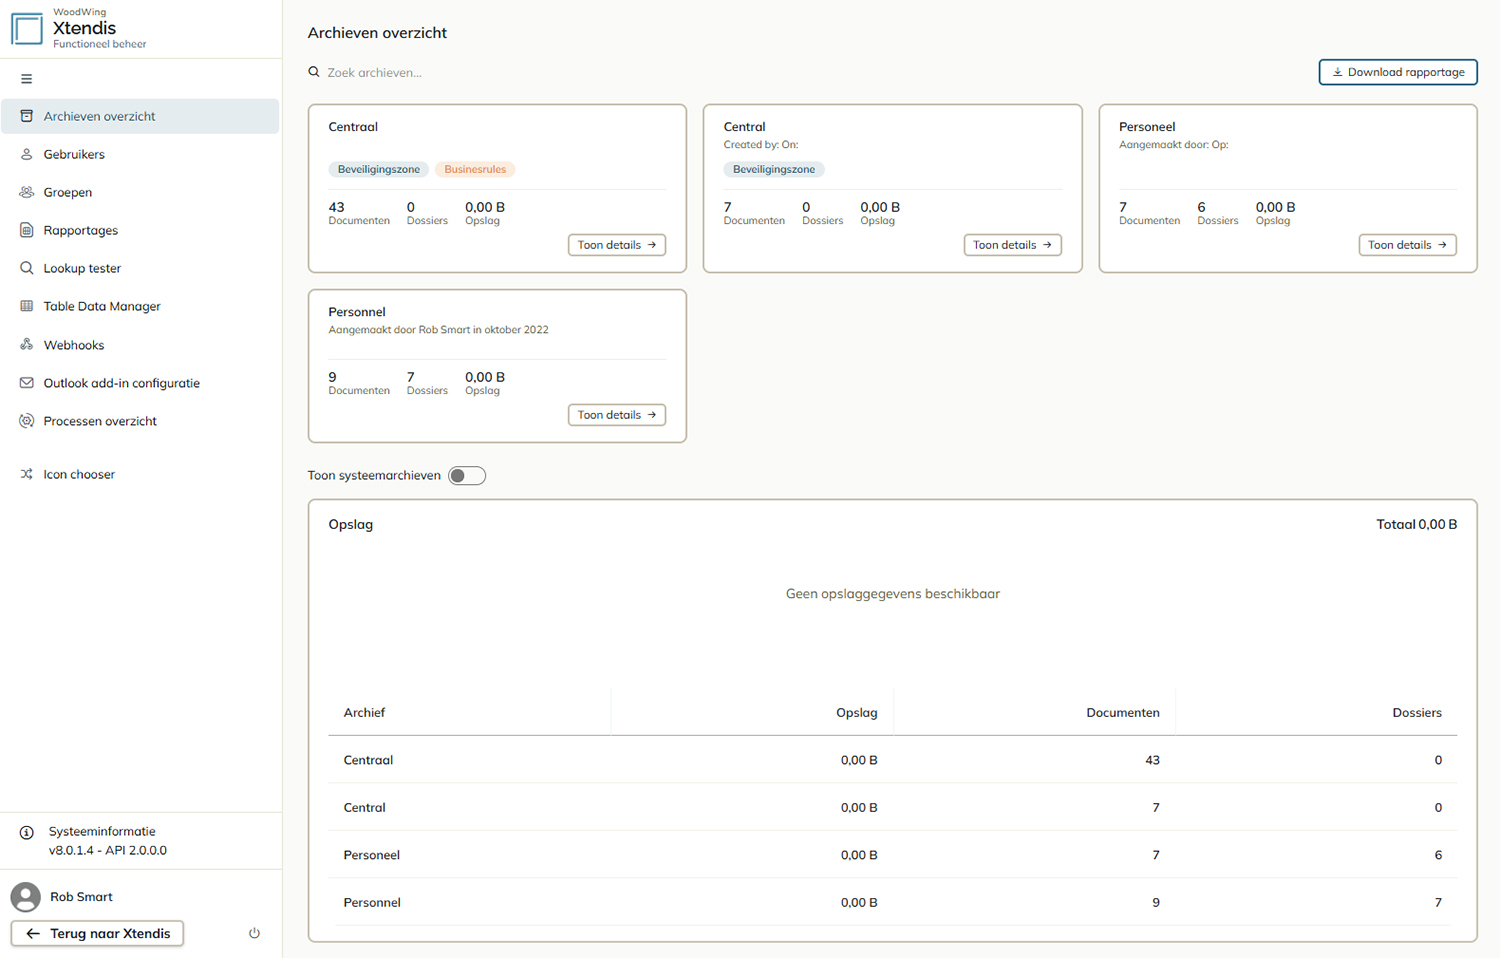This screenshot has height=958, width=1500.
Task: Click Terug naar Xtendis button
Action: [x=97, y=933]
